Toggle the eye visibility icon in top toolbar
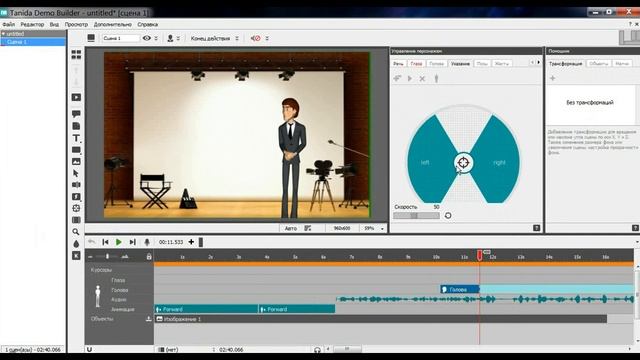Viewport: 640px width, 360px height. point(146,38)
